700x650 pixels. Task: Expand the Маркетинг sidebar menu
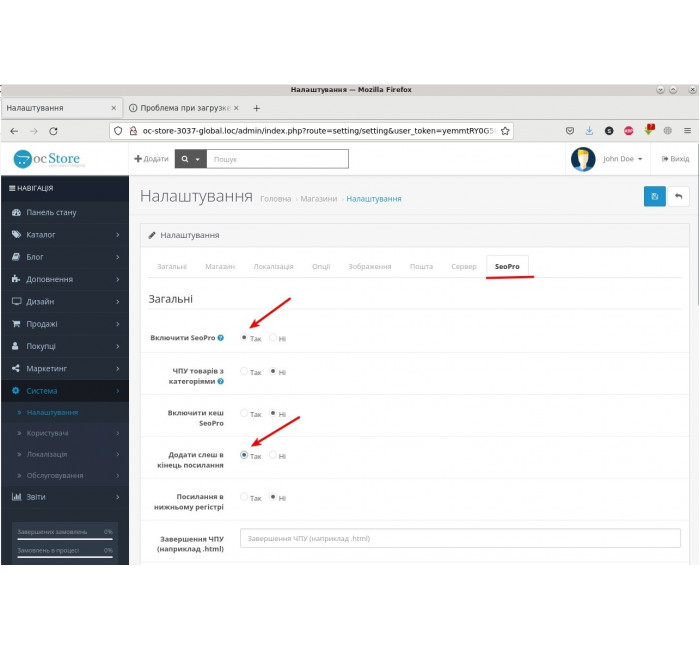(65, 369)
